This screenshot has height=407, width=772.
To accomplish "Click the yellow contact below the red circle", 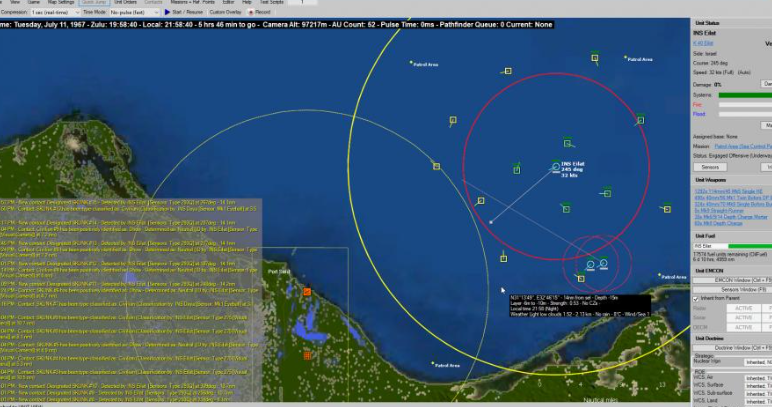I will click(x=504, y=258).
